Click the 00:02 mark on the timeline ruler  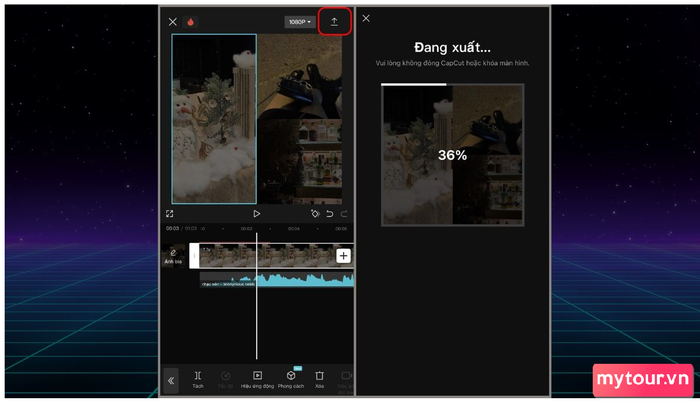[x=246, y=229]
